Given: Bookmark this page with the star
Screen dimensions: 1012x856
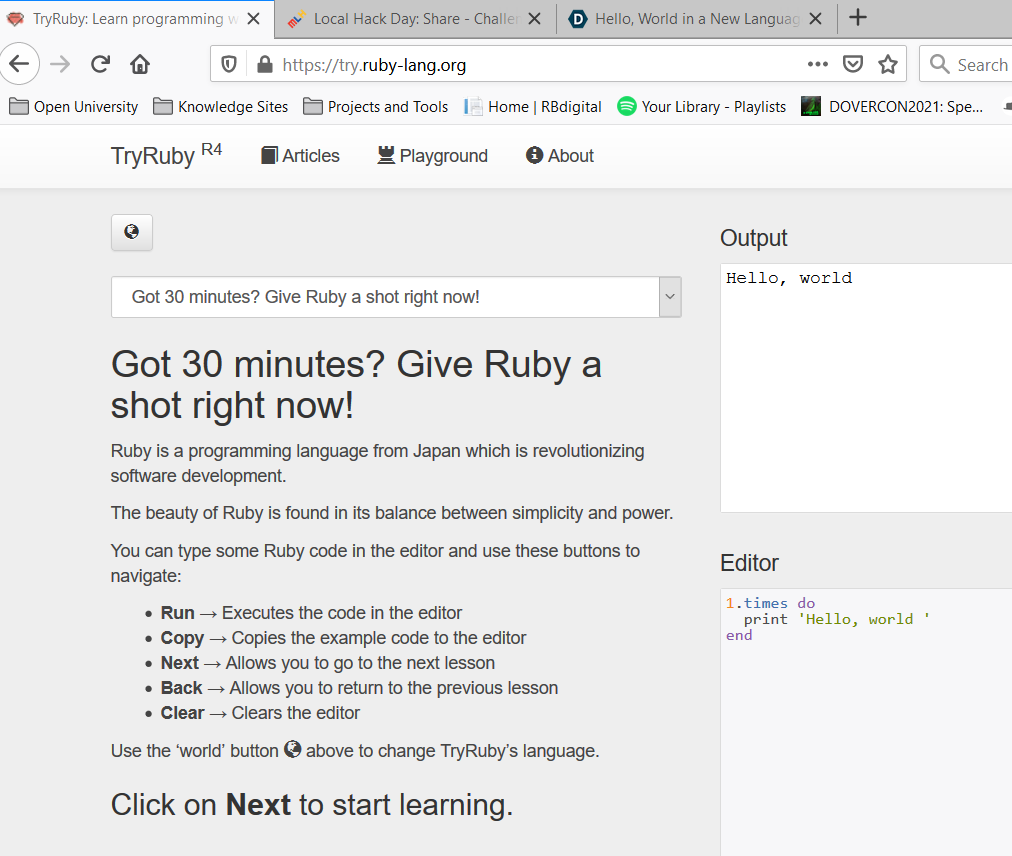Looking at the screenshot, I should [888, 64].
